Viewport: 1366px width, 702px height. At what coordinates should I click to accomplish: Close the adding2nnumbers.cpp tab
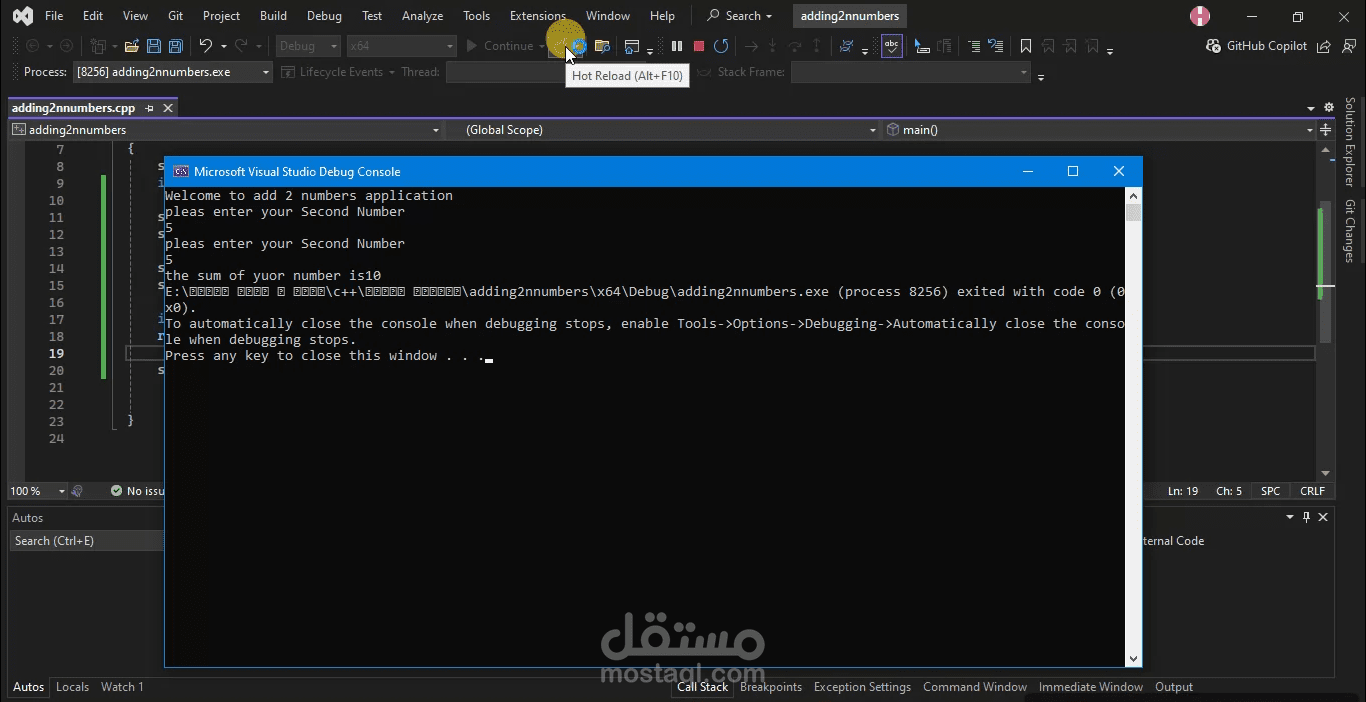(x=168, y=108)
